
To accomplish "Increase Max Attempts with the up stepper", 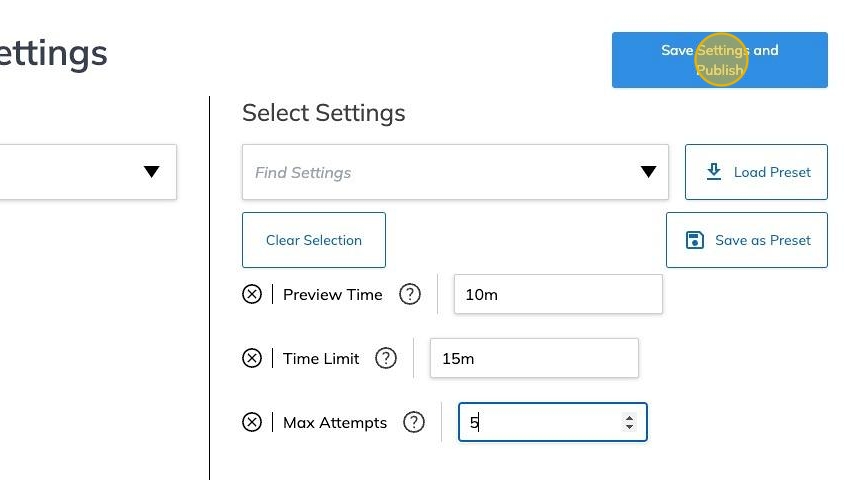I will click(x=629, y=418).
